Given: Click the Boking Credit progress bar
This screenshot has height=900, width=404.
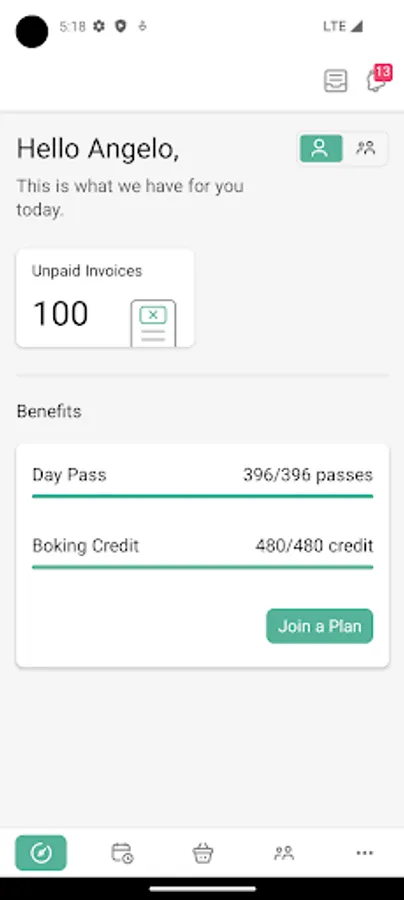Looking at the screenshot, I should click(203, 567).
